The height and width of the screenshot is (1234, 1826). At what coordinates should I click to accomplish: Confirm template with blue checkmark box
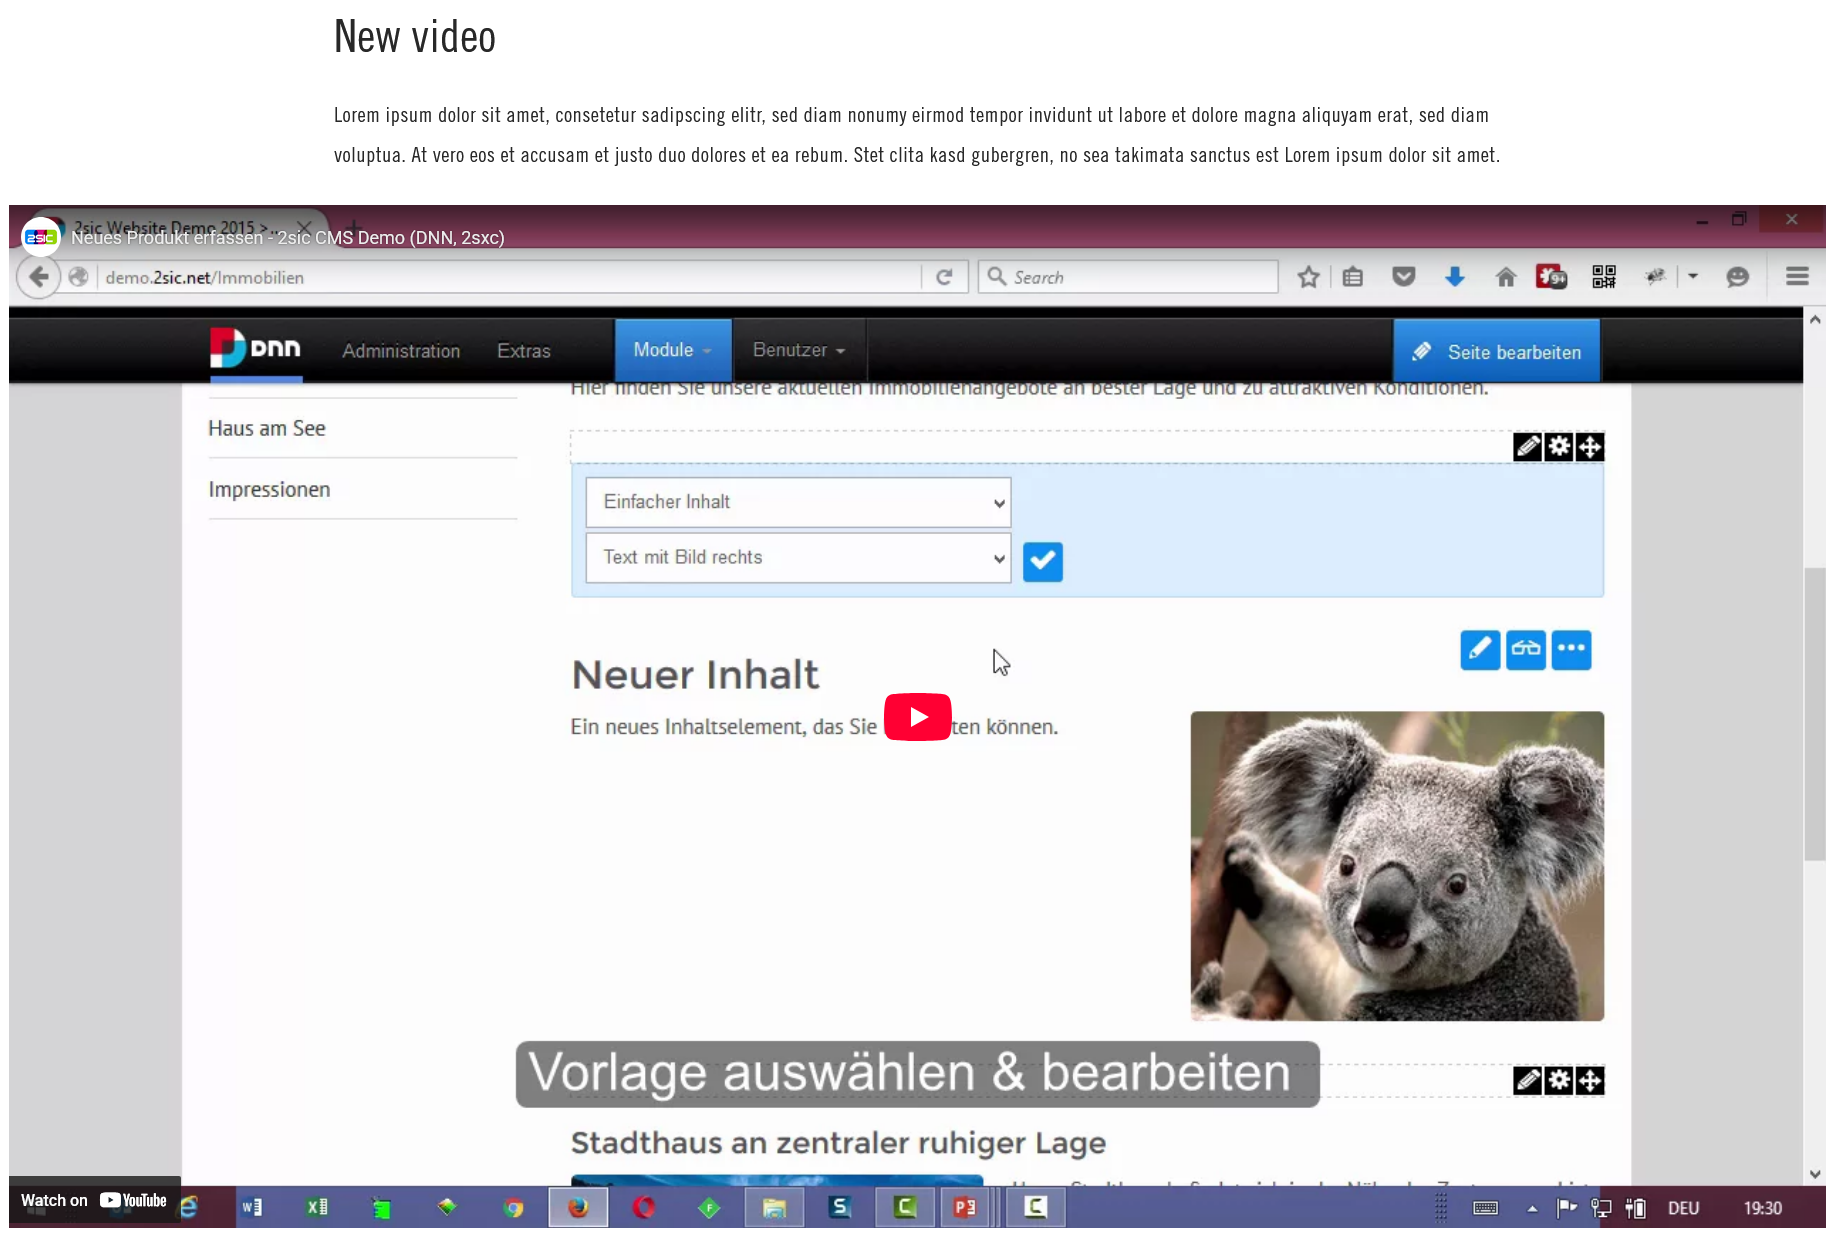pos(1042,562)
